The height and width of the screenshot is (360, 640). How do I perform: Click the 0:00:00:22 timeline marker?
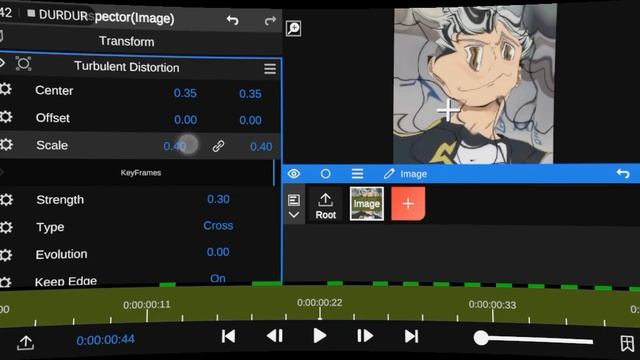click(320, 303)
